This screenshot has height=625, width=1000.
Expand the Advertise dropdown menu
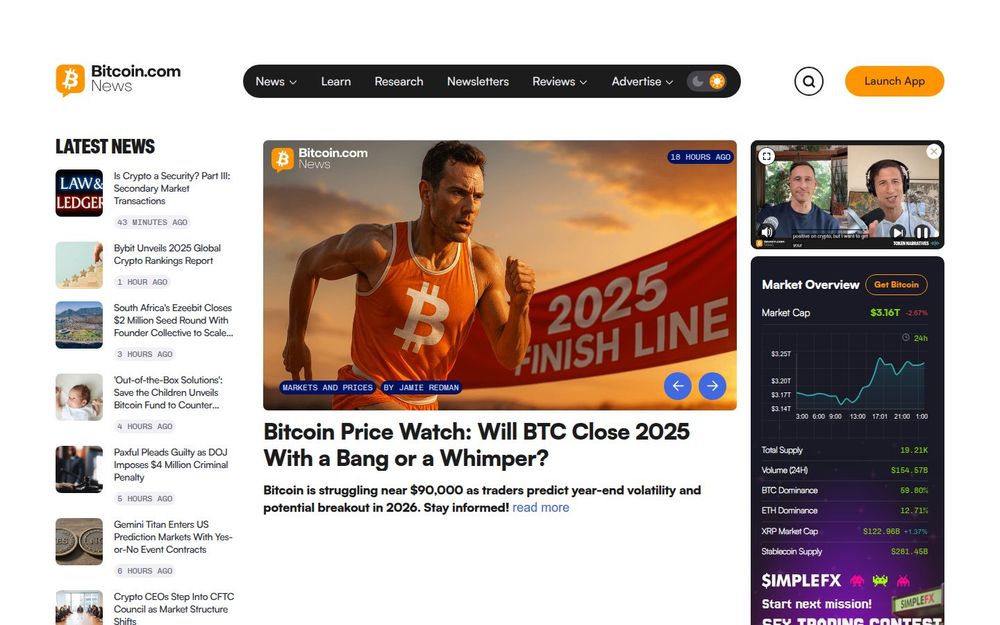(642, 82)
